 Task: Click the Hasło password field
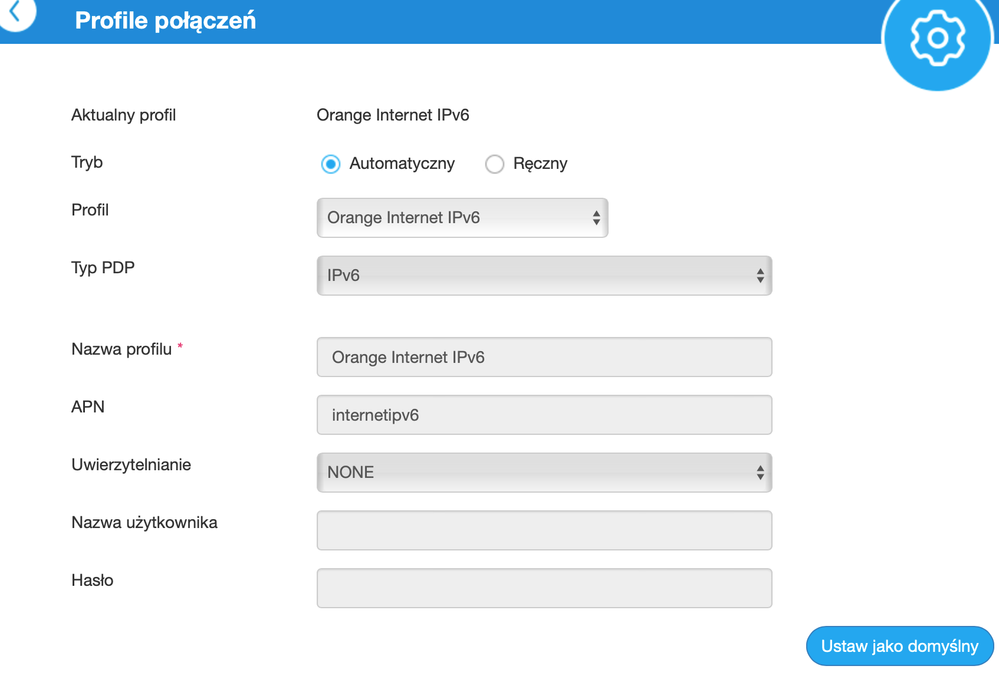pyautogui.click(x=544, y=589)
